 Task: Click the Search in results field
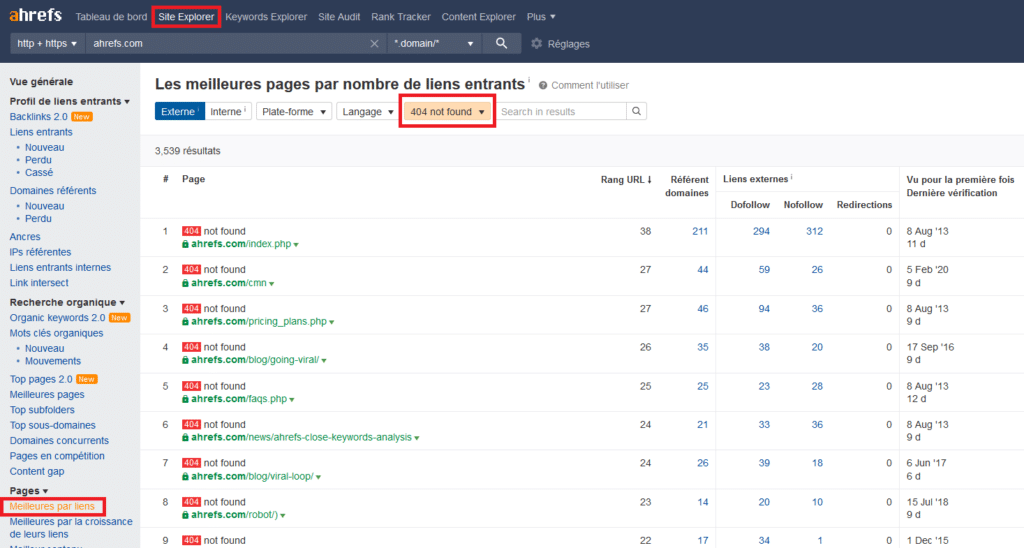[x=561, y=111]
